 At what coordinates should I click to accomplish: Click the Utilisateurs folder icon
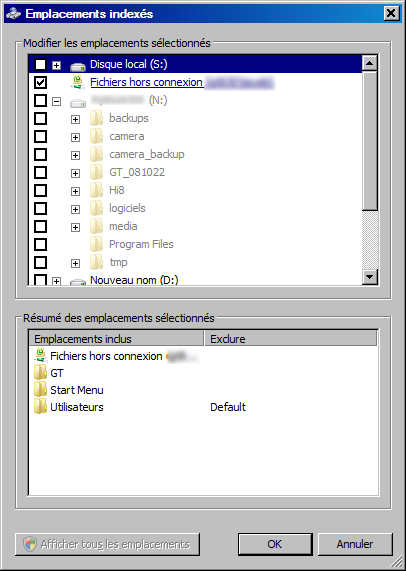pyautogui.click(x=40, y=407)
